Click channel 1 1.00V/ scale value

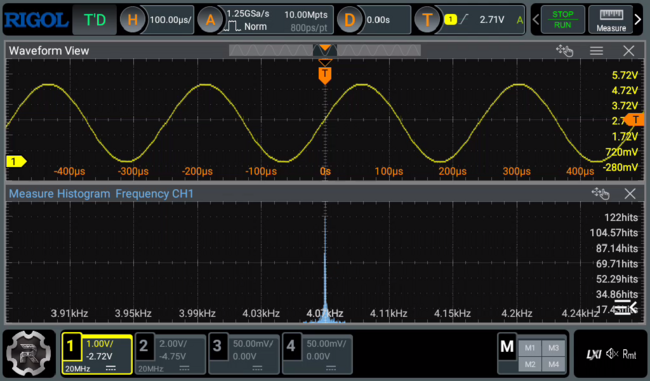(99, 344)
